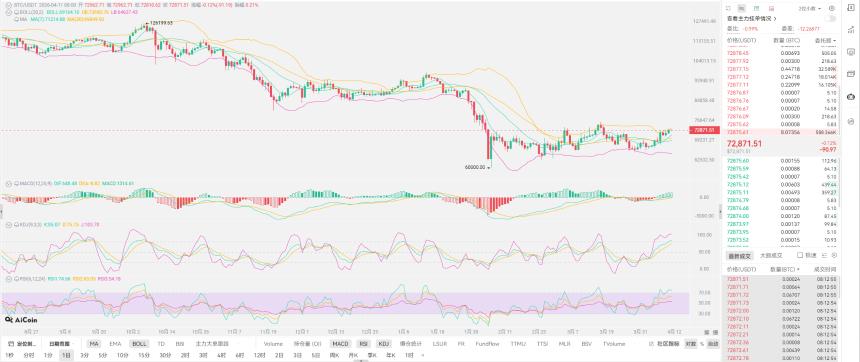
Task: Toggle the BOLL indicator button
Action: 139,343
